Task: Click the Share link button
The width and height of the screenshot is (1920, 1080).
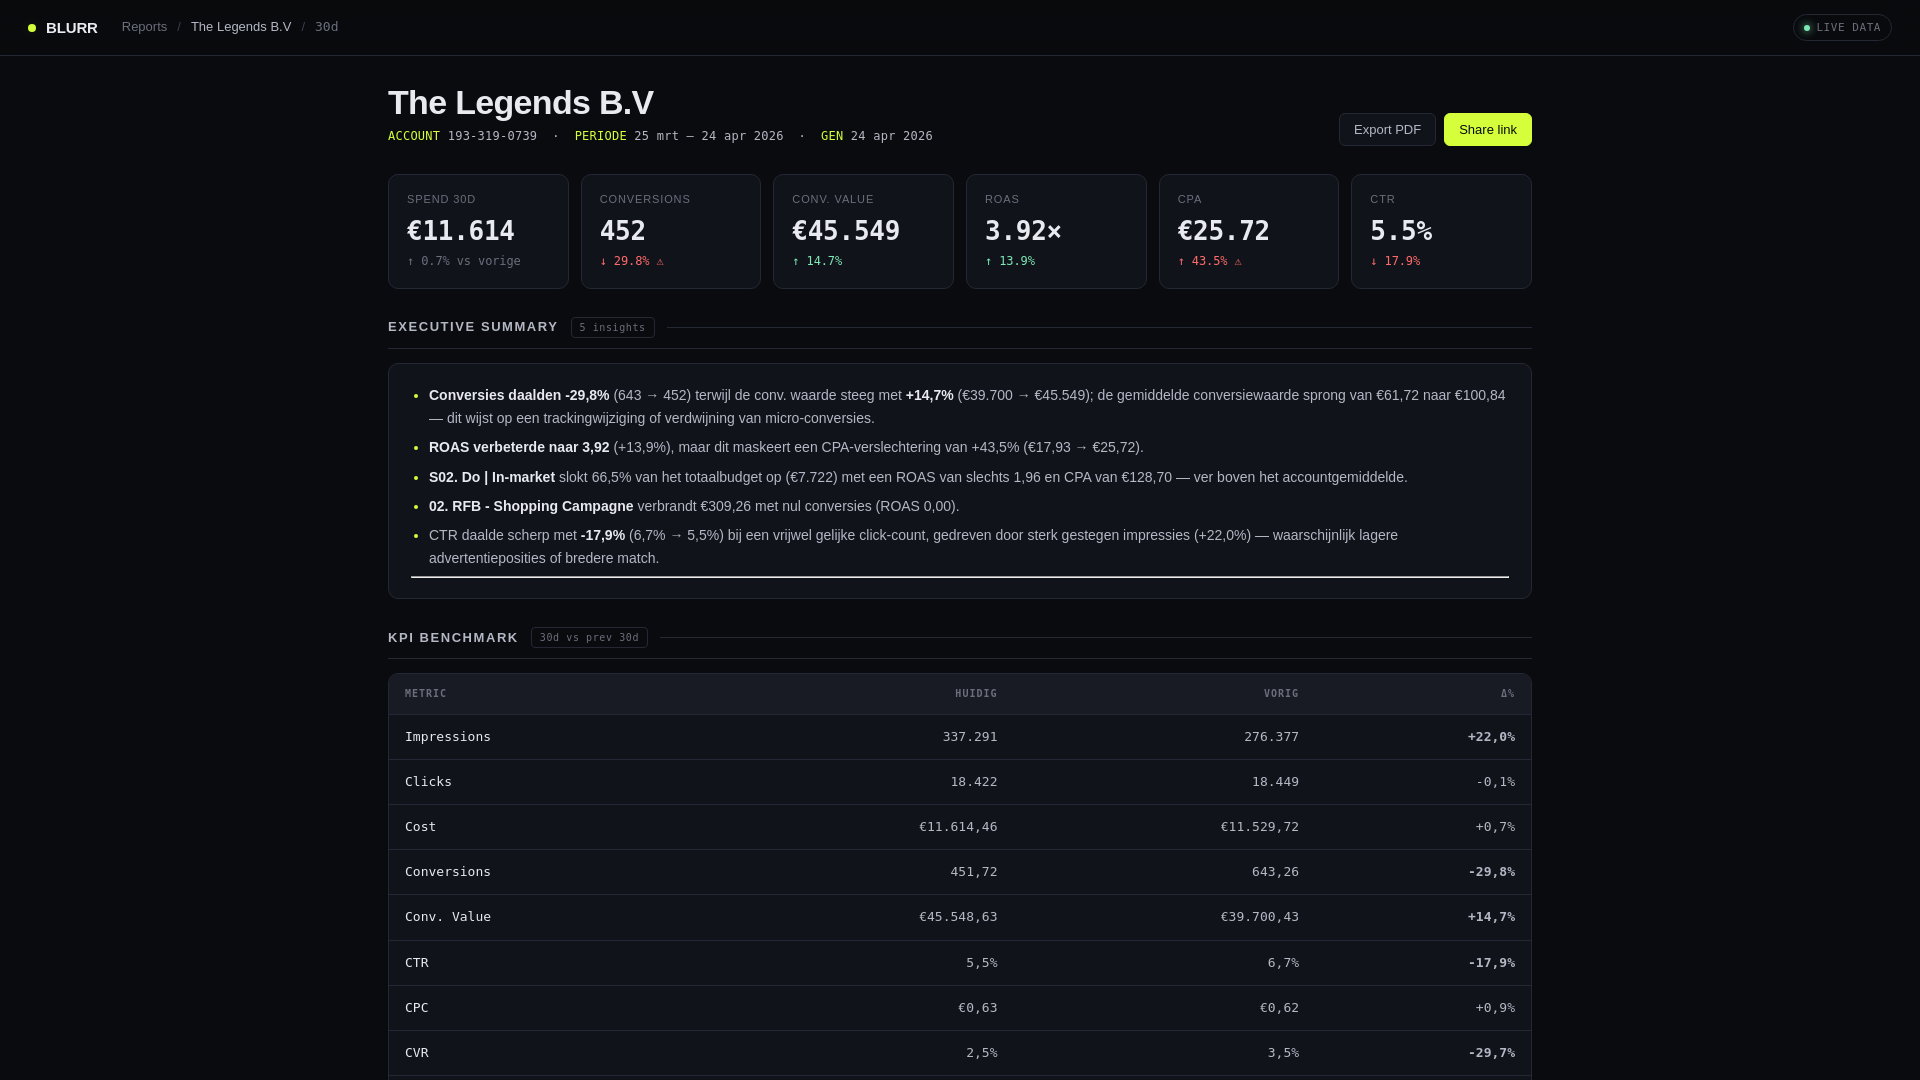Action: (x=1487, y=130)
